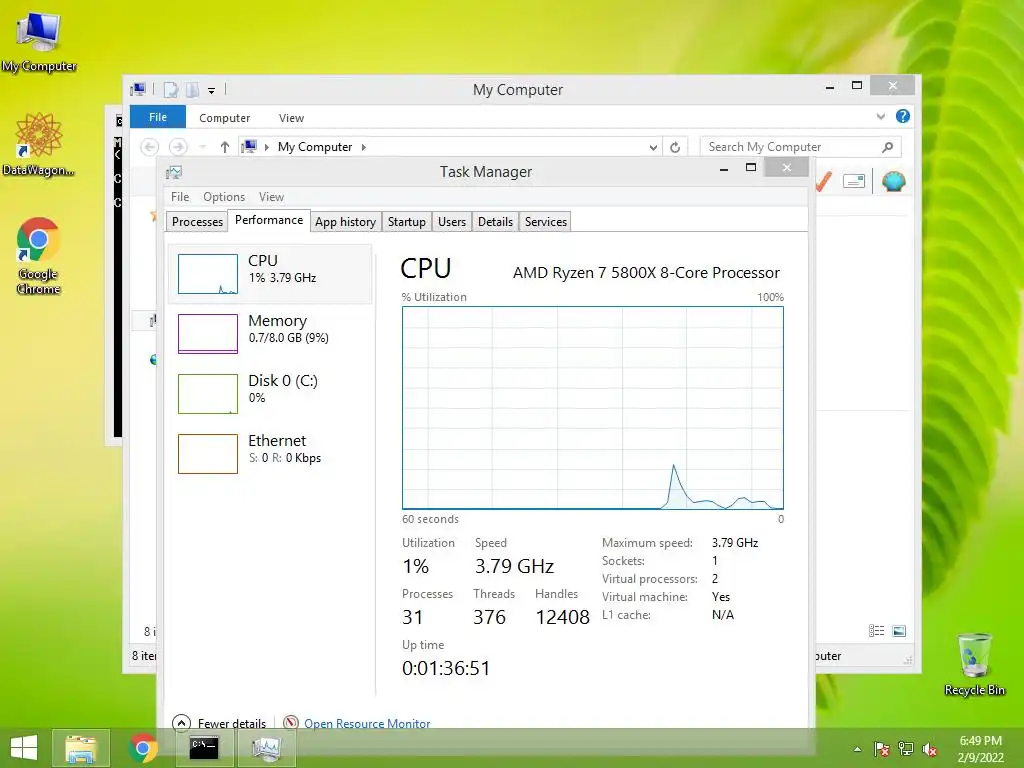
Task: Open Resource Monitor link
Action: point(367,724)
